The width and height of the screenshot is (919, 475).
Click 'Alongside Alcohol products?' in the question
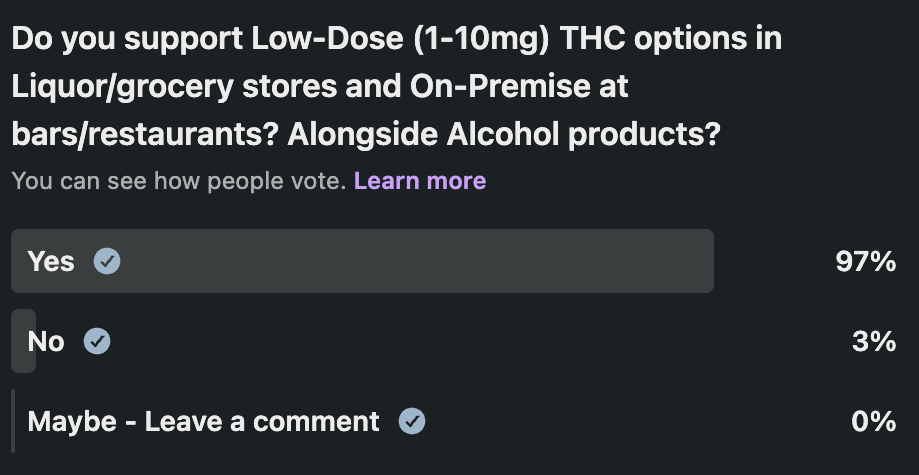[x=502, y=134]
